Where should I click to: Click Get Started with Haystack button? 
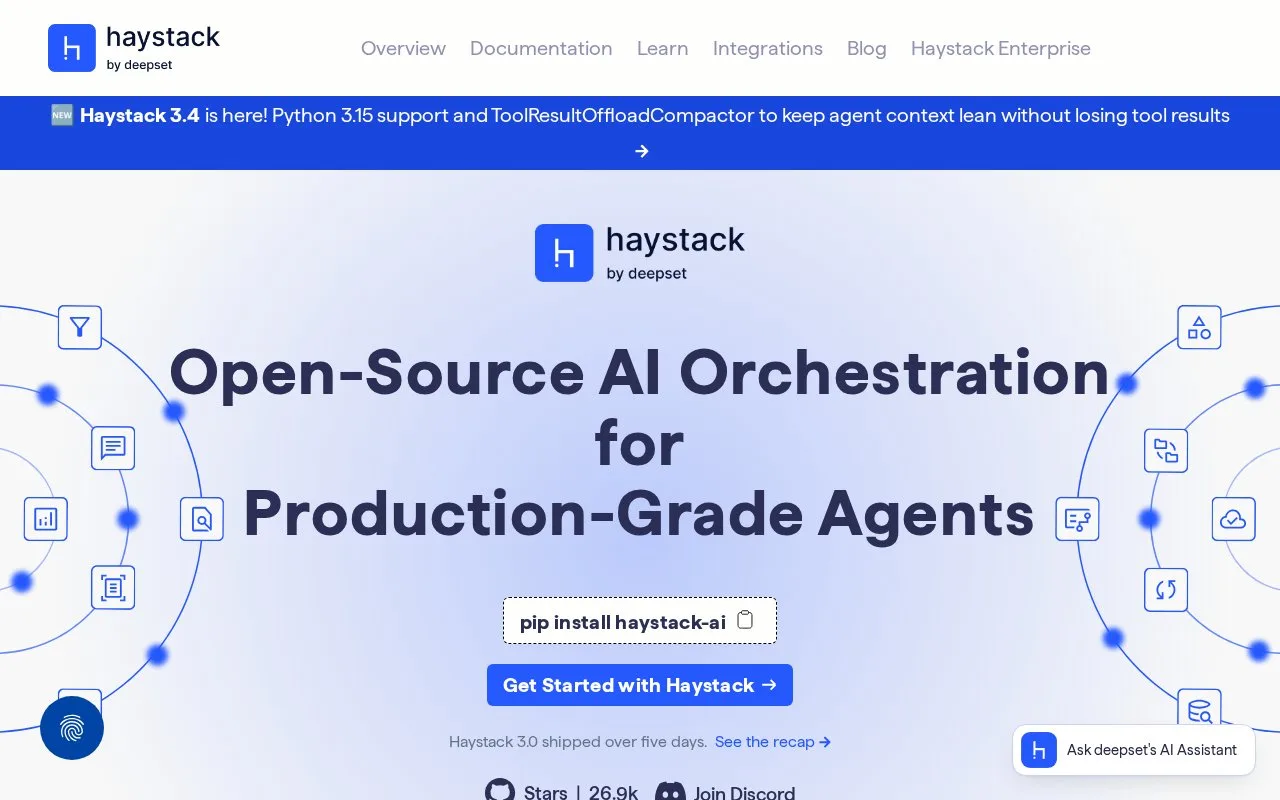640,685
